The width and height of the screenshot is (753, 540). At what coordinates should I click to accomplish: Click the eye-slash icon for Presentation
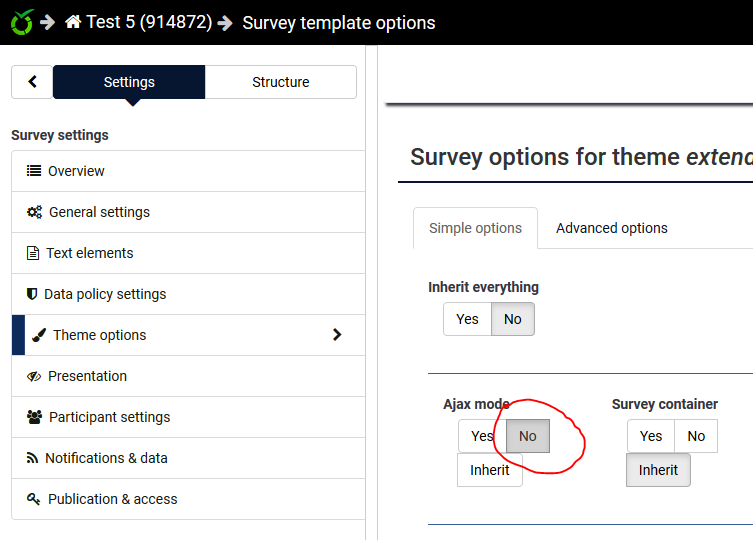34,376
